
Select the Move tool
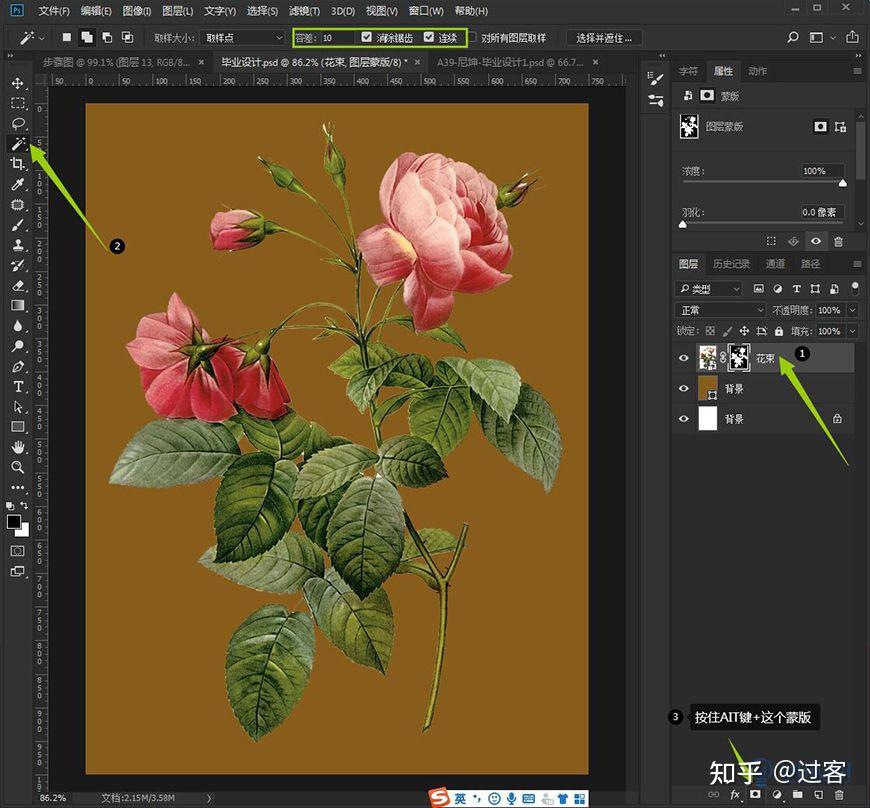coord(17,83)
